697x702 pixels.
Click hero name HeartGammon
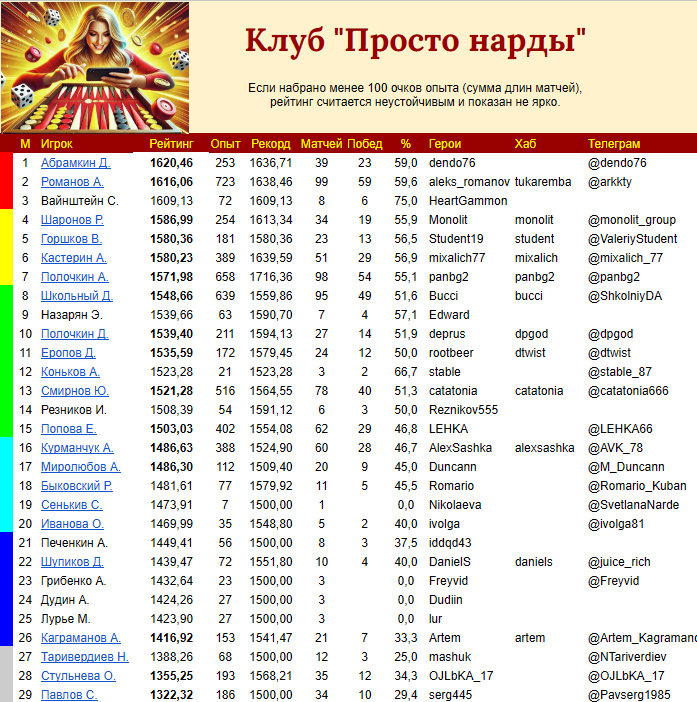click(x=468, y=201)
